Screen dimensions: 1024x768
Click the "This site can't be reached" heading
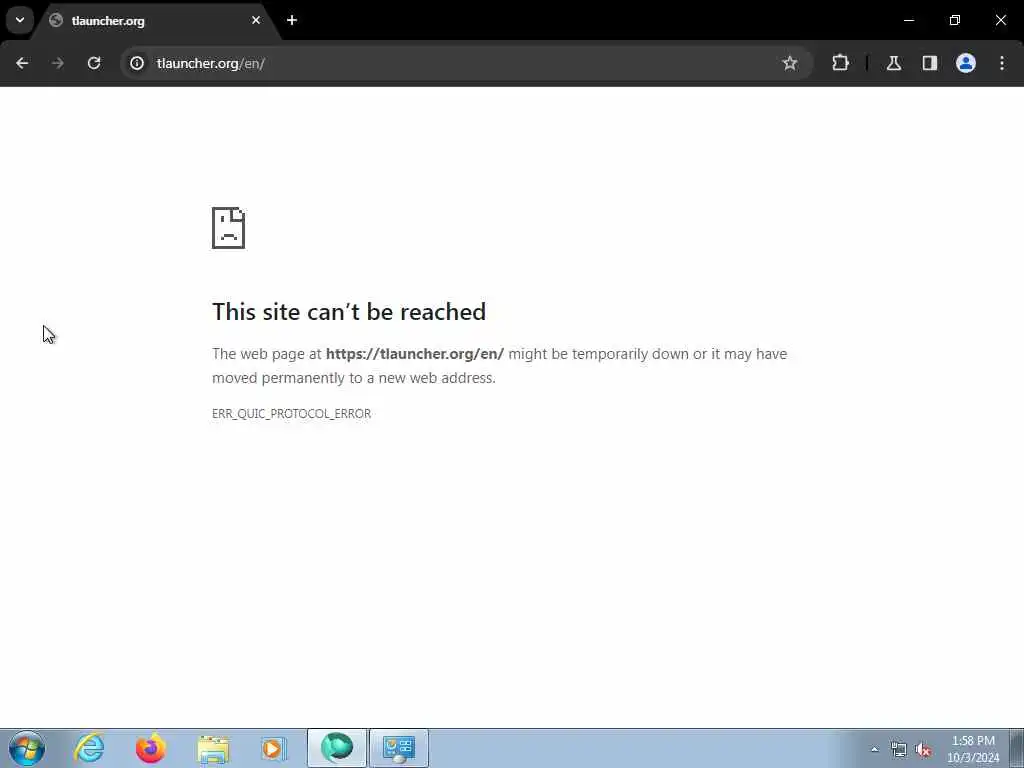349,312
